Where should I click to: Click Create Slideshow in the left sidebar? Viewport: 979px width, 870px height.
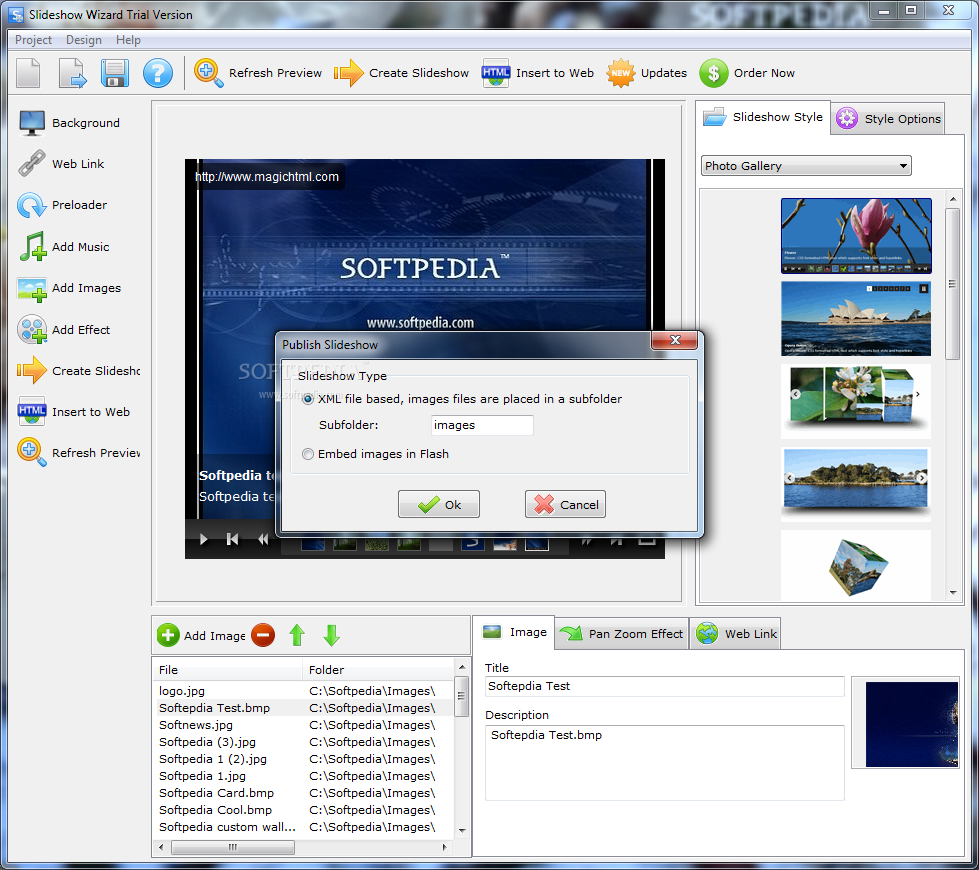point(79,371)
